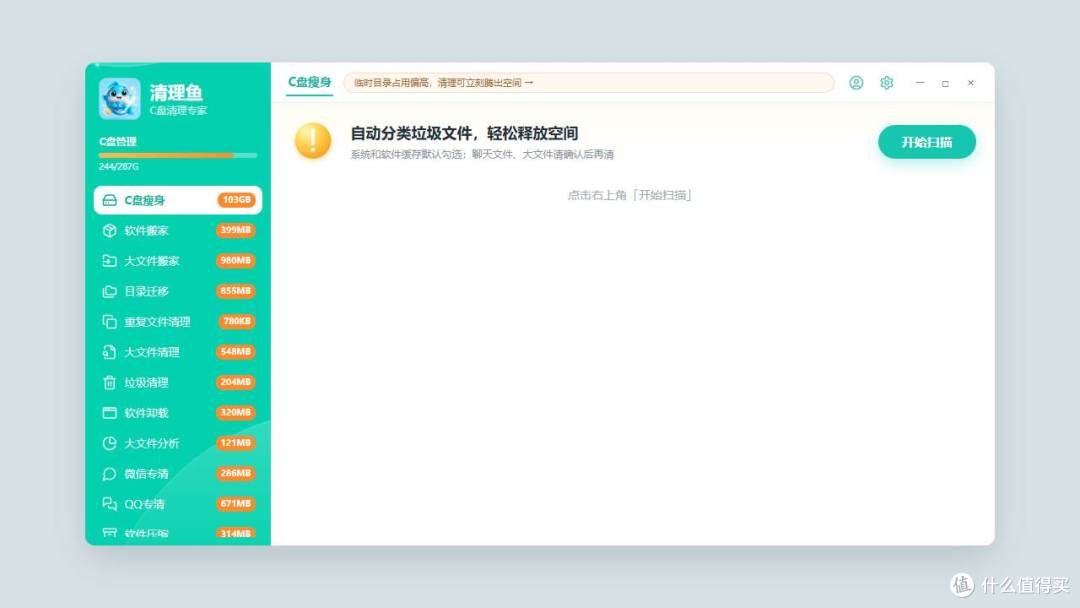The height and width of the screenshot is (608, 1080).
Task: Click the 855MB badge on 目录迁移
Action: click(236, 291)
